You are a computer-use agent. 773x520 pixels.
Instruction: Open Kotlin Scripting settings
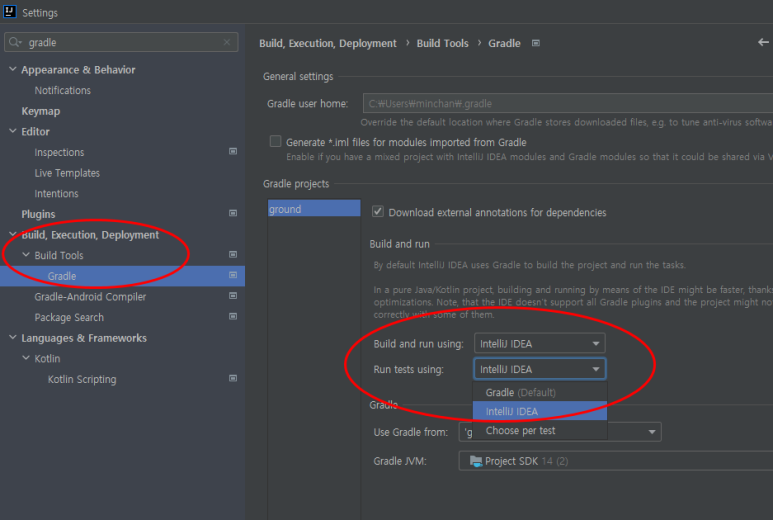pos(82,380)
